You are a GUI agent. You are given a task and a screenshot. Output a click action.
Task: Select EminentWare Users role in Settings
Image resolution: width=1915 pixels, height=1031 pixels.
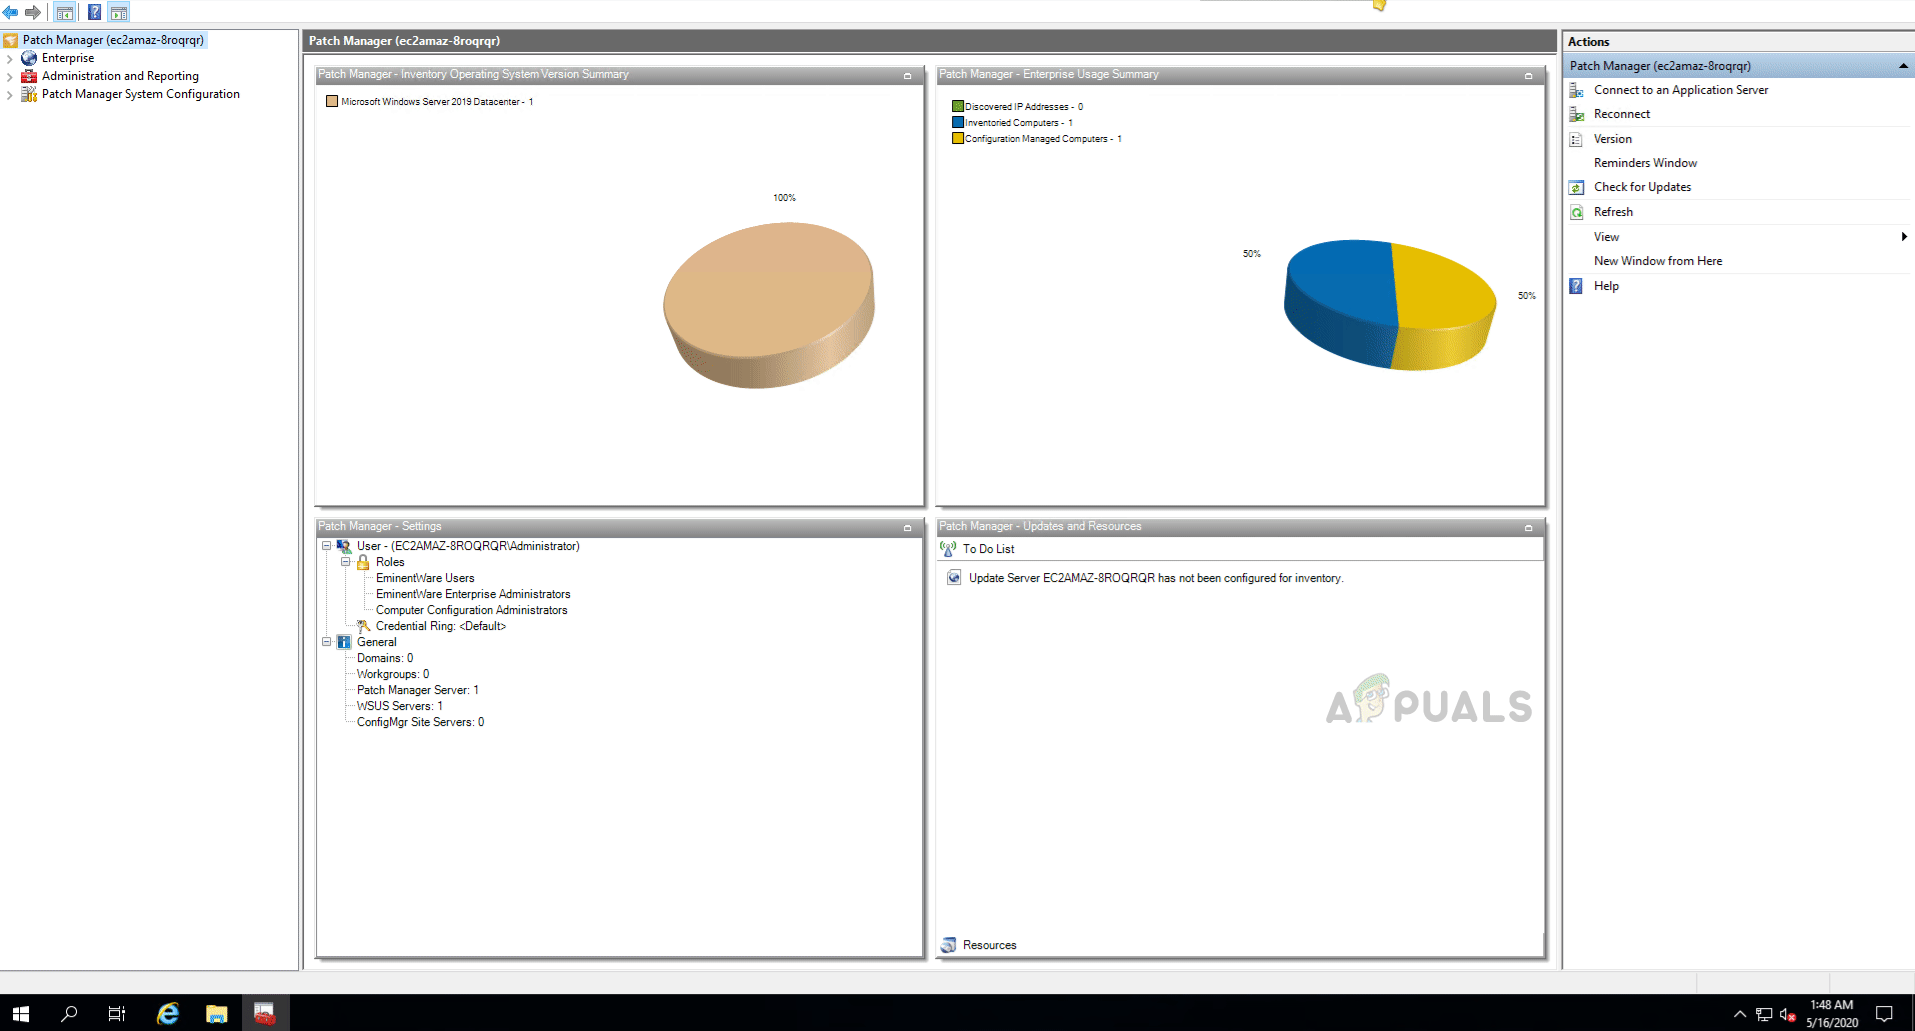click(x=425, y=578)
